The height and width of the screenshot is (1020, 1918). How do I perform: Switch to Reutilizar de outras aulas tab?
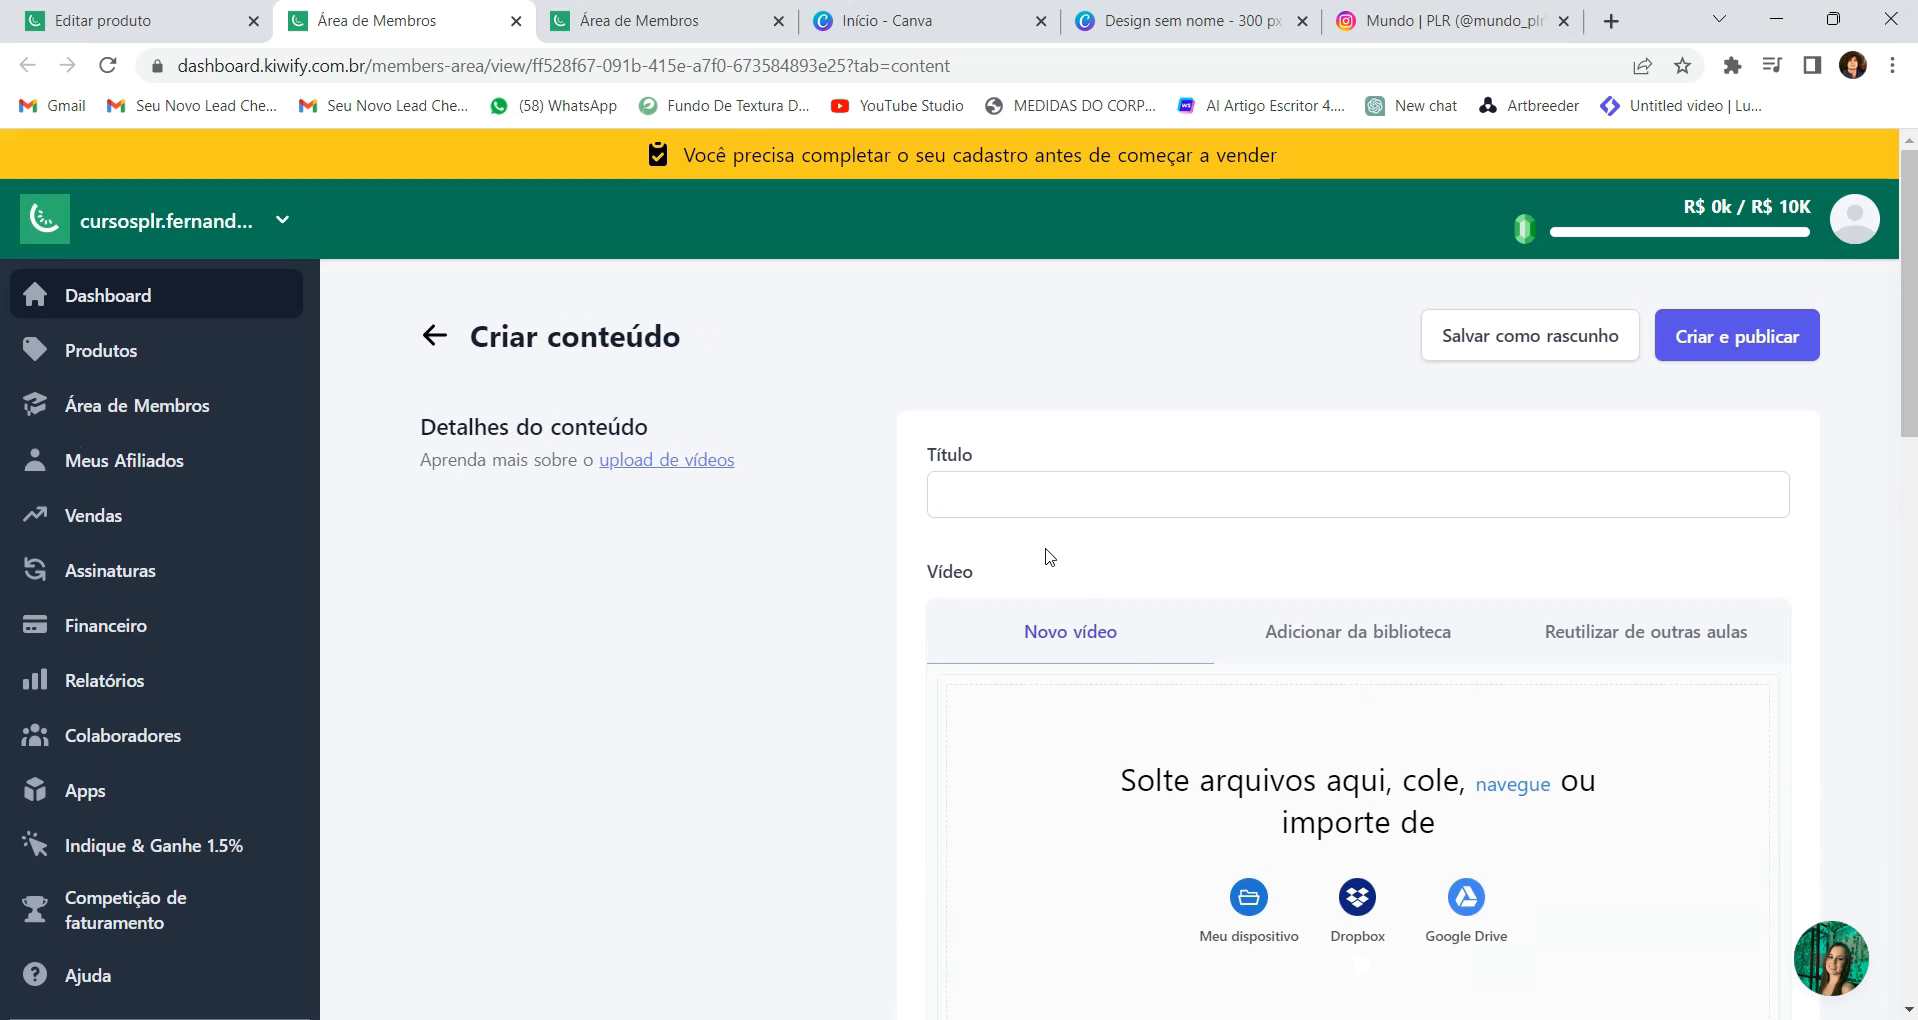click(1645, 632)
